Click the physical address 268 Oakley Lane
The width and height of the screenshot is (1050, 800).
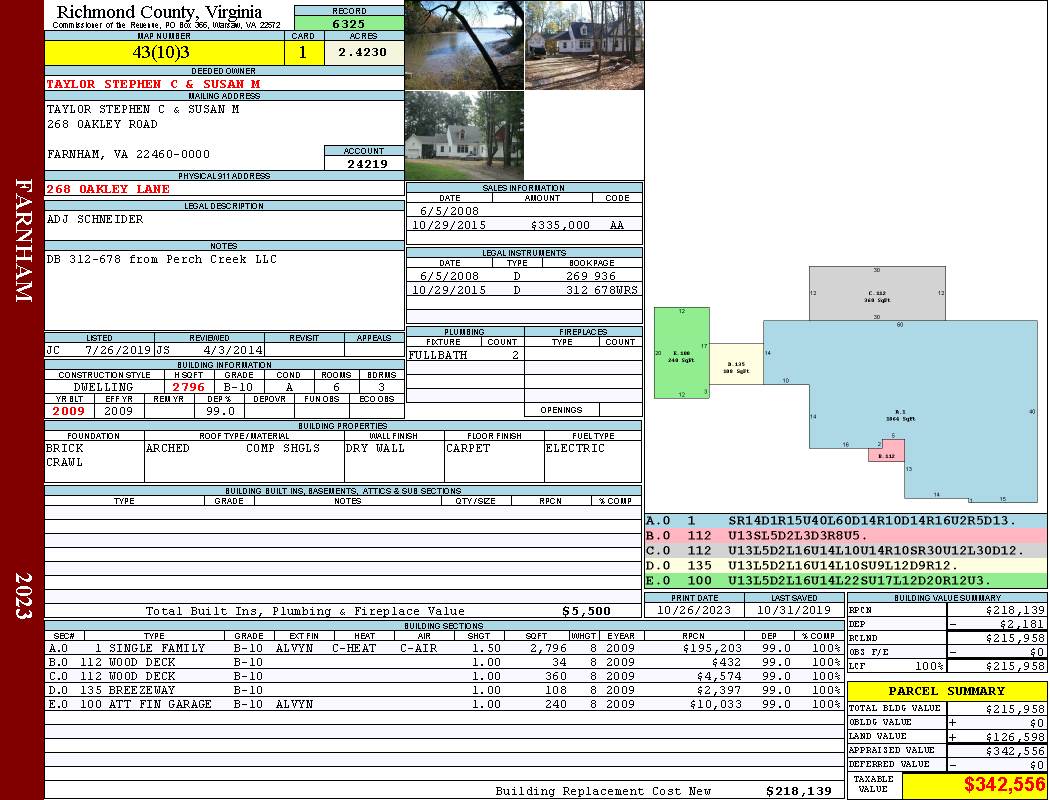(x=108, y=189)
